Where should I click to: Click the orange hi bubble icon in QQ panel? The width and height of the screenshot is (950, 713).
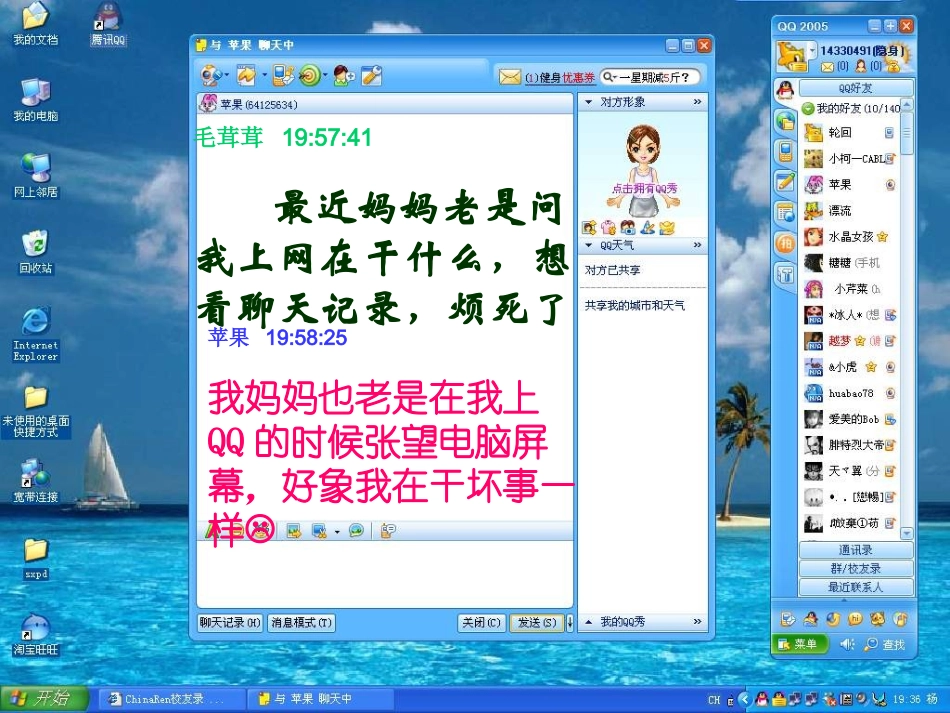(855, 618)
